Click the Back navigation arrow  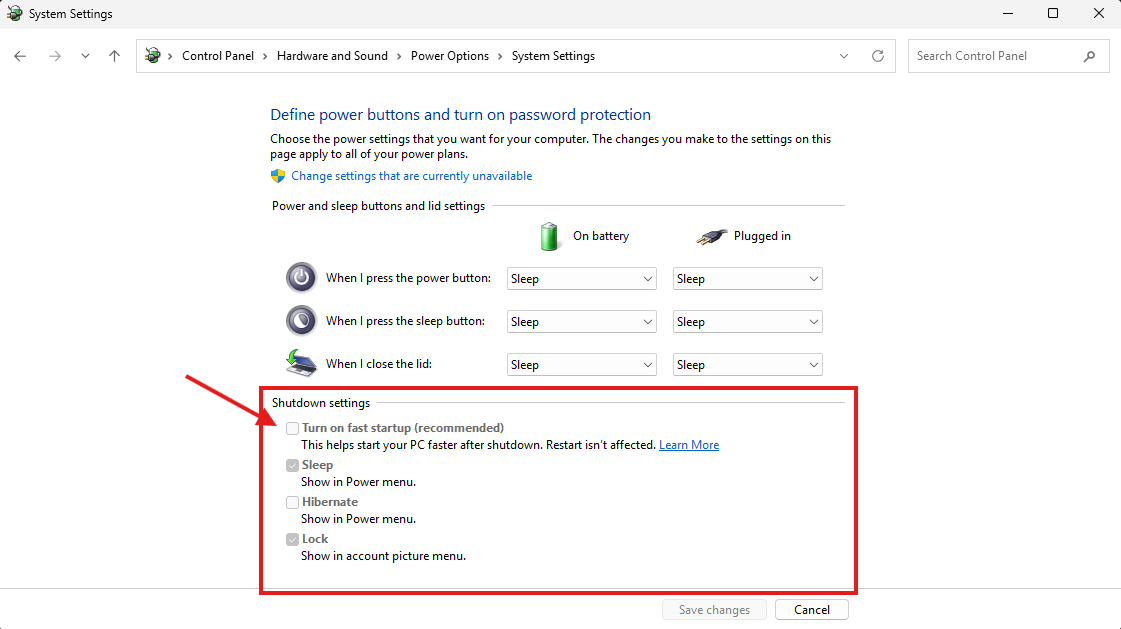pos(20,56)
